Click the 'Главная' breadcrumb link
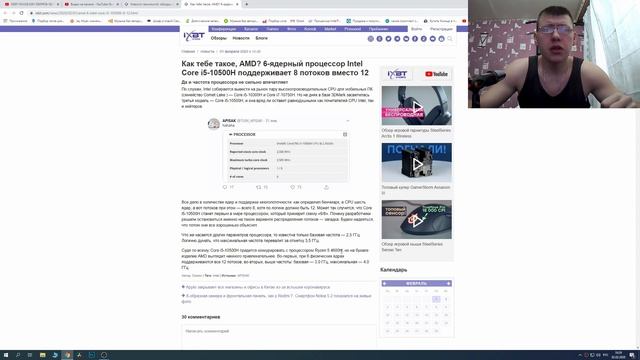 [x=188, y=52]
